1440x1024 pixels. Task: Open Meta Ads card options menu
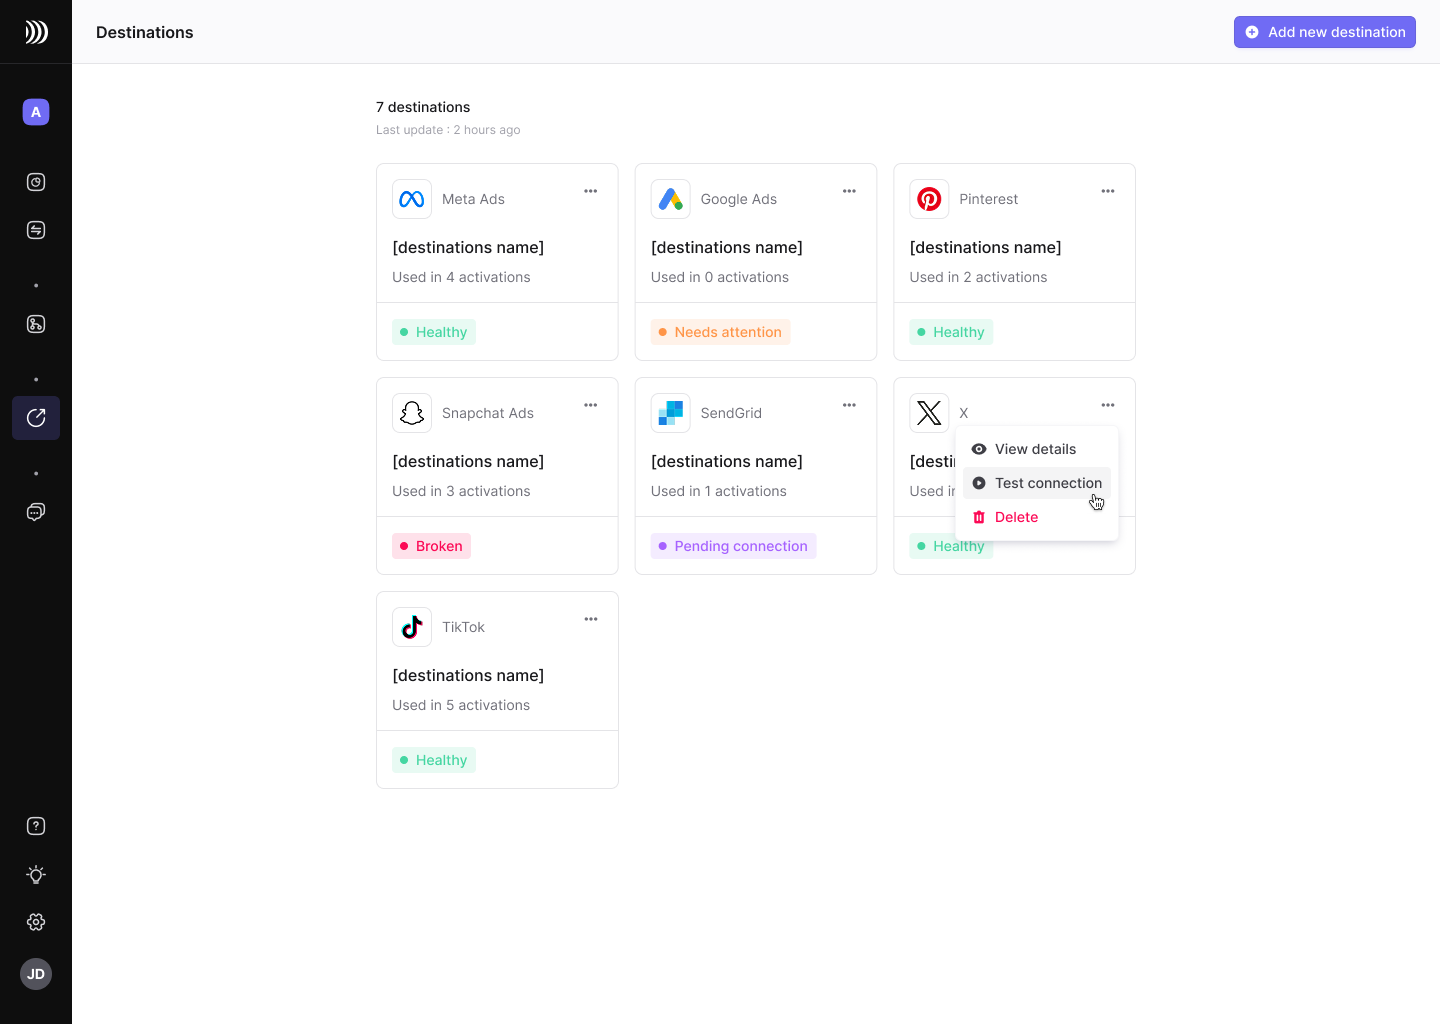click(591, 191)
